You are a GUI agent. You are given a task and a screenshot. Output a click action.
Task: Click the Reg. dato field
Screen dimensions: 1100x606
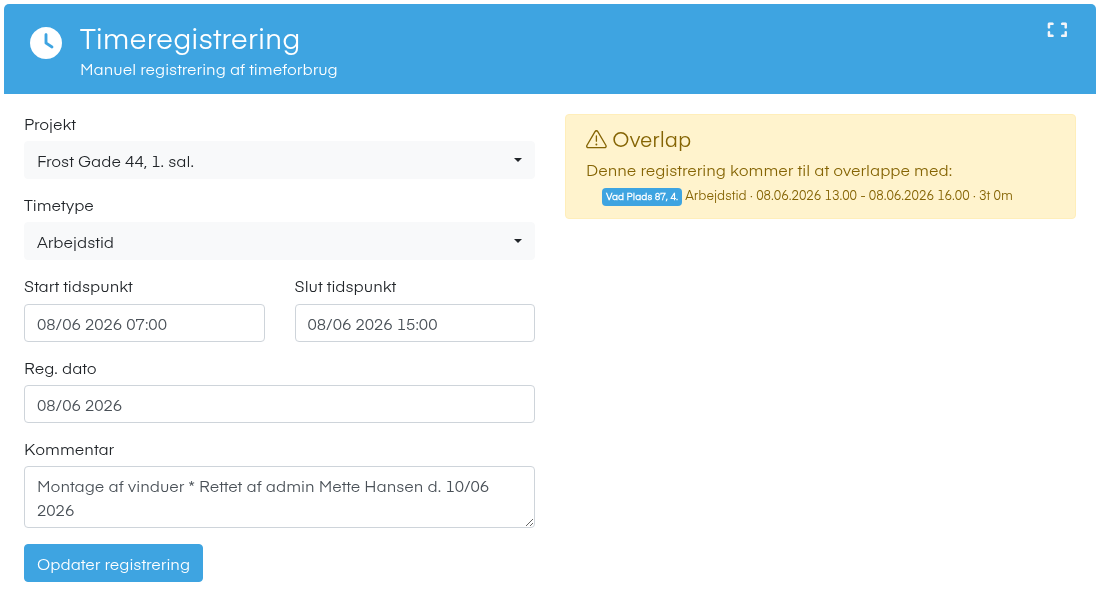(x=279, y=404)
